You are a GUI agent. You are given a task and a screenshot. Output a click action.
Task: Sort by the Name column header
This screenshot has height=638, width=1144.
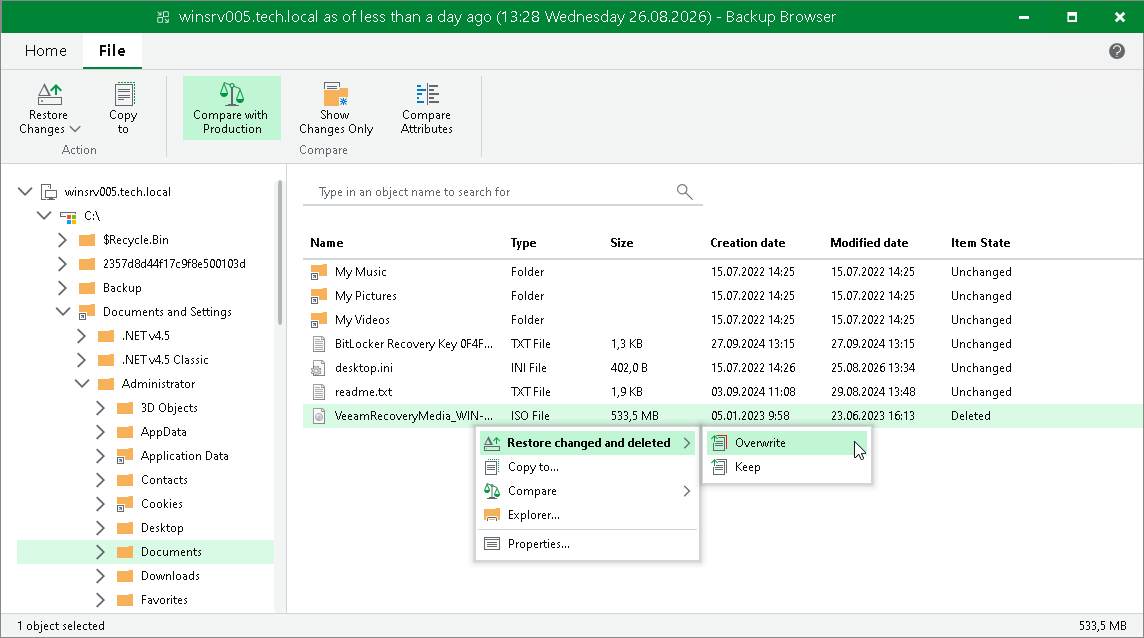327,243
